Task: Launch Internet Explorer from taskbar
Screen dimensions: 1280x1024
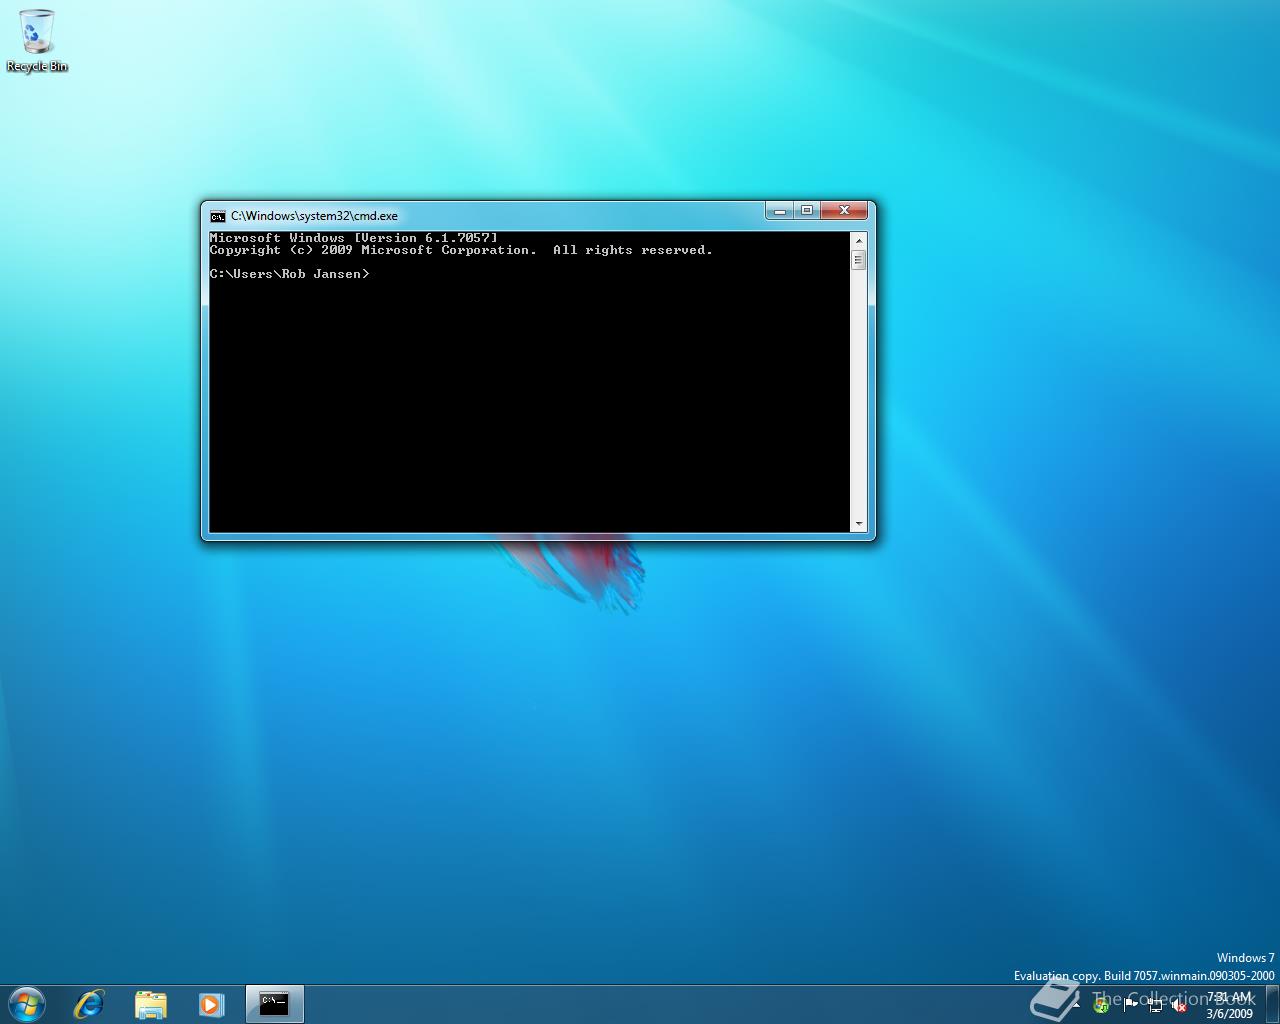Action: pyautogui.click(x=89, y=1004)
